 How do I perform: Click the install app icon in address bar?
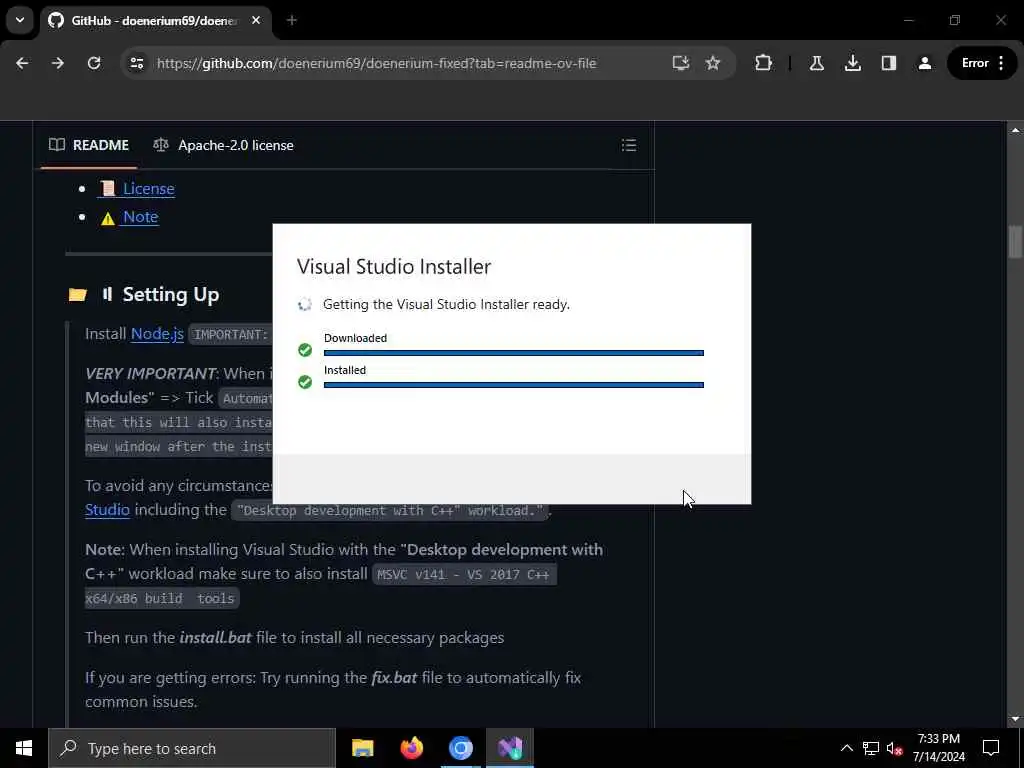680,63
